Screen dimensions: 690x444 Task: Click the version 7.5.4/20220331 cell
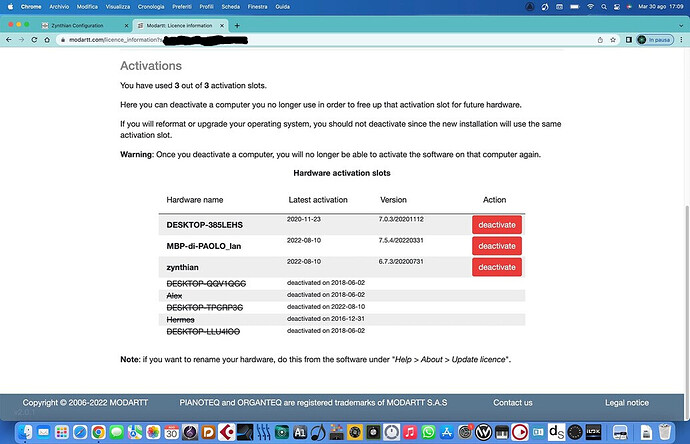pyautogui.click(x=401, y=240)
